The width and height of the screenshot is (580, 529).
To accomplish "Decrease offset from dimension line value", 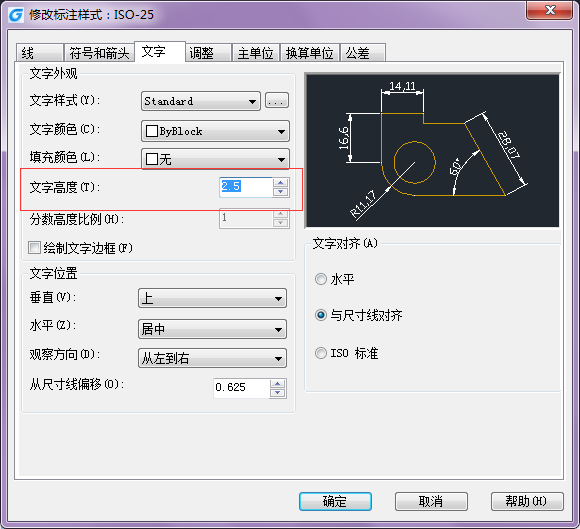I will pyautogui.click(x=278, y=393).
